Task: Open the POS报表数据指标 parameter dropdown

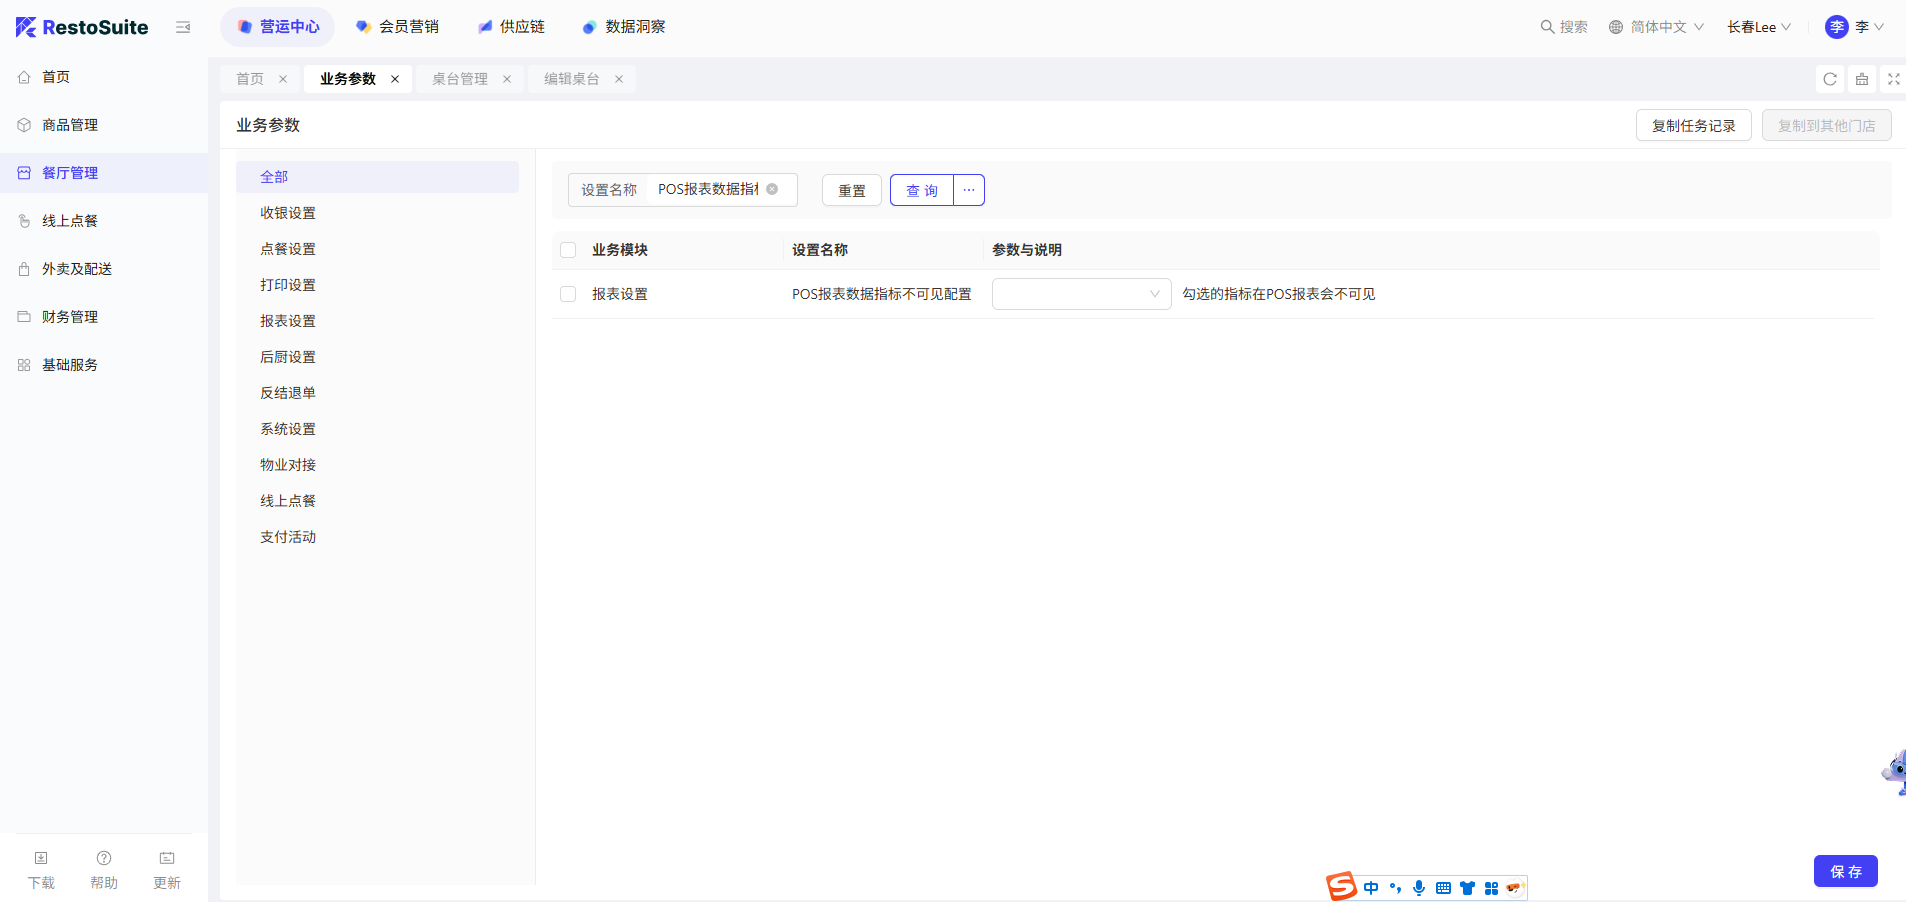Action: tap(1081, 294)
